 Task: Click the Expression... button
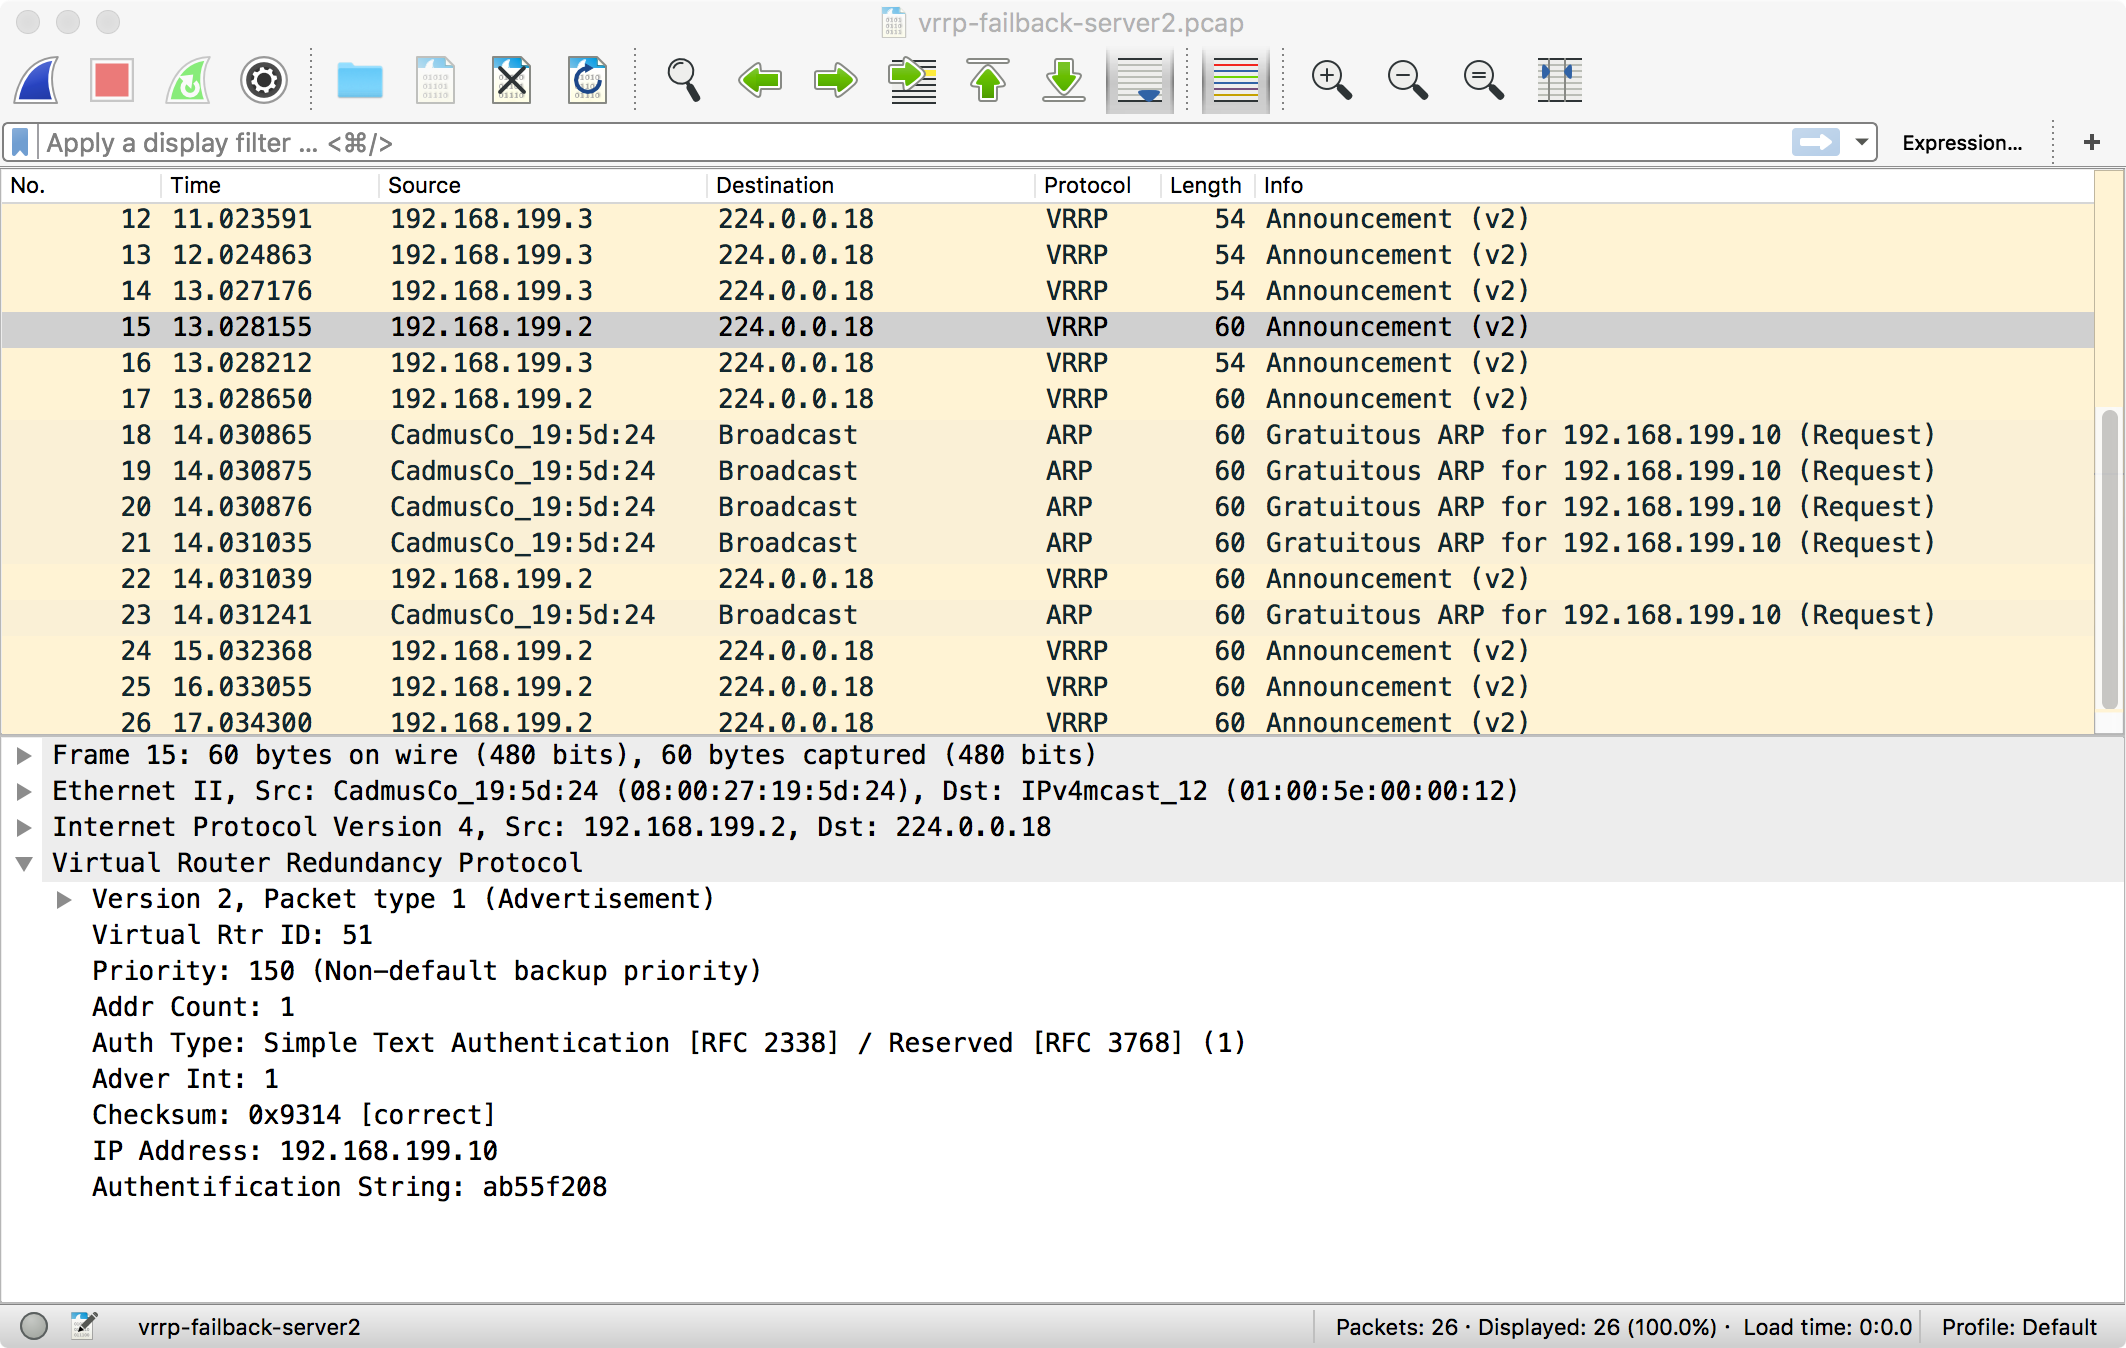(x=1961, y=143)
